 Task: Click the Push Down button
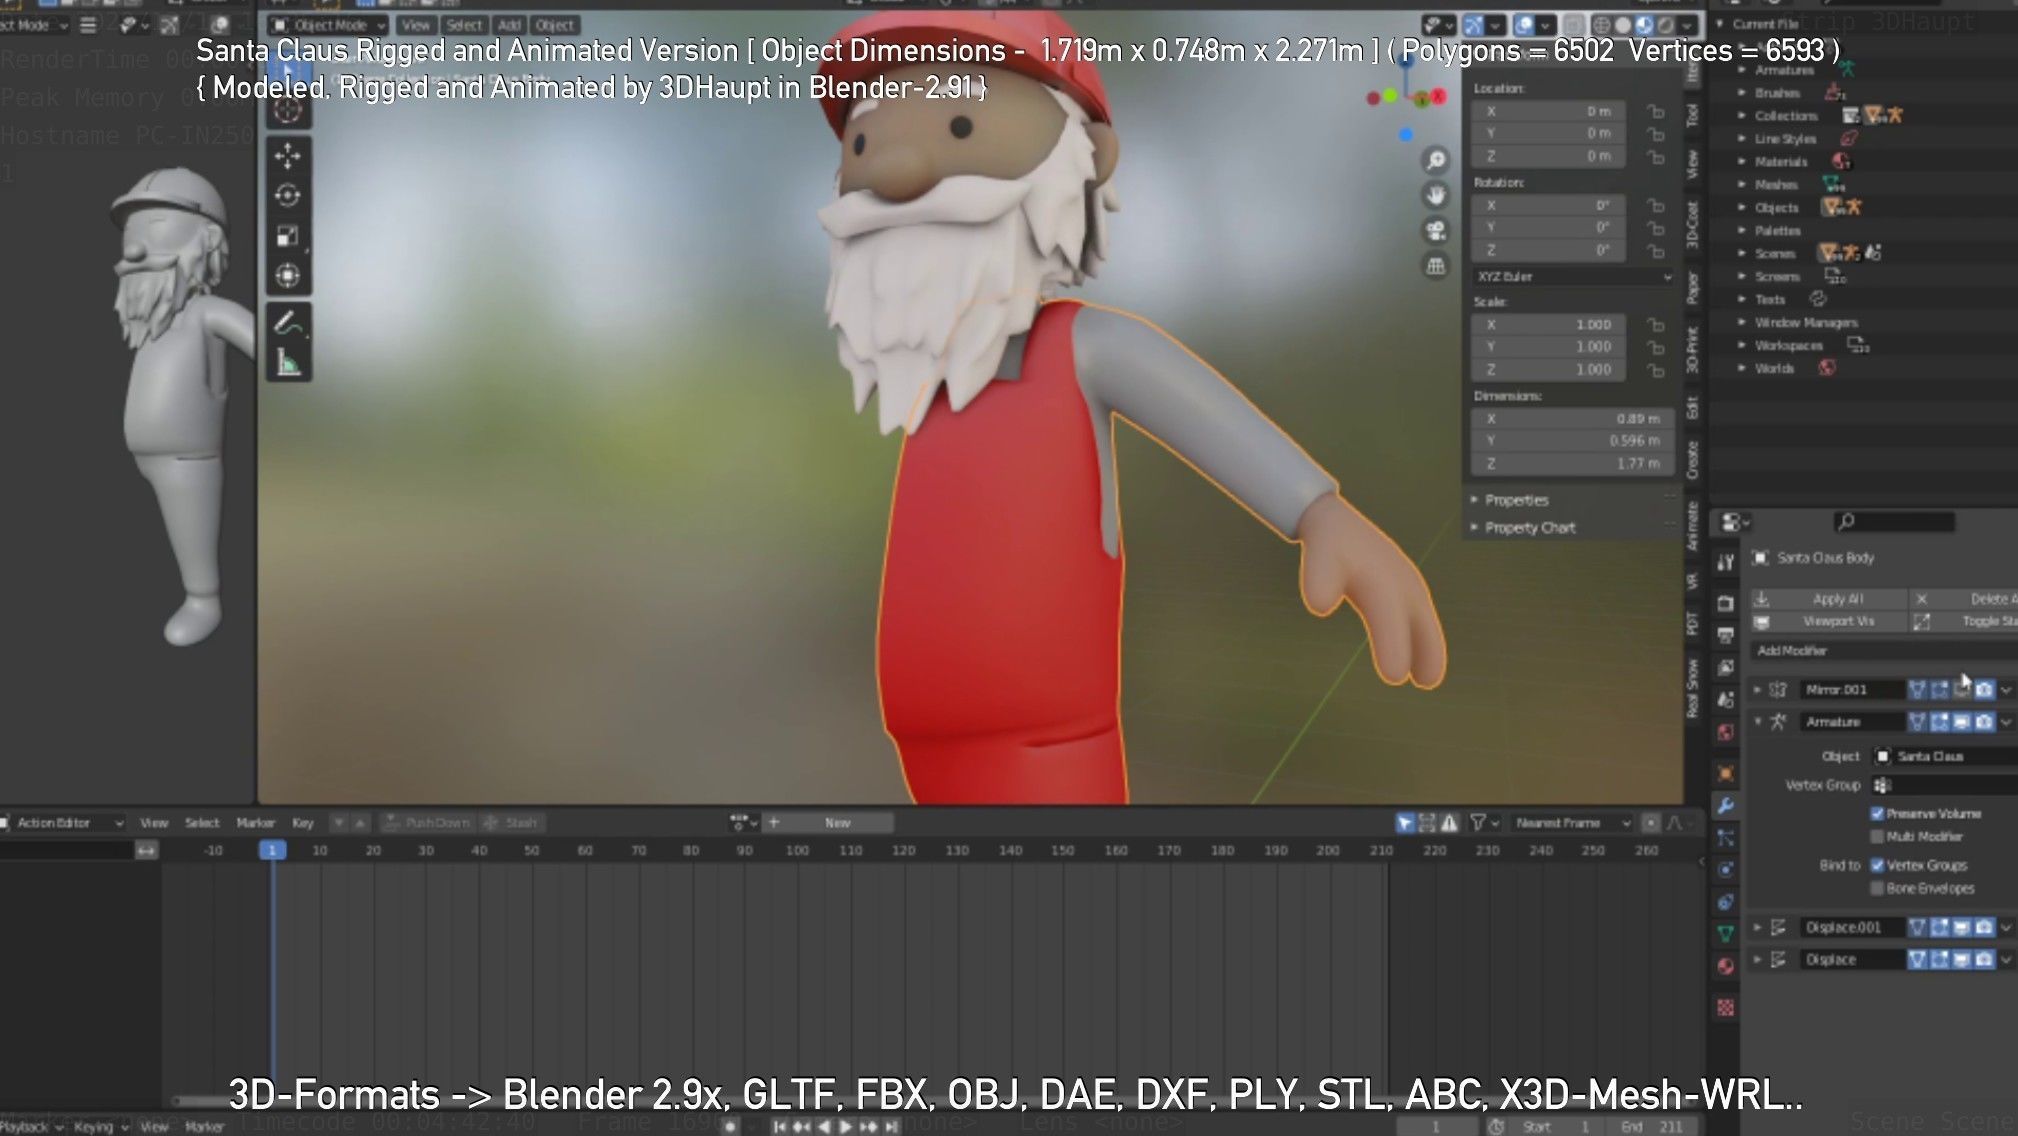pos(428,823)
